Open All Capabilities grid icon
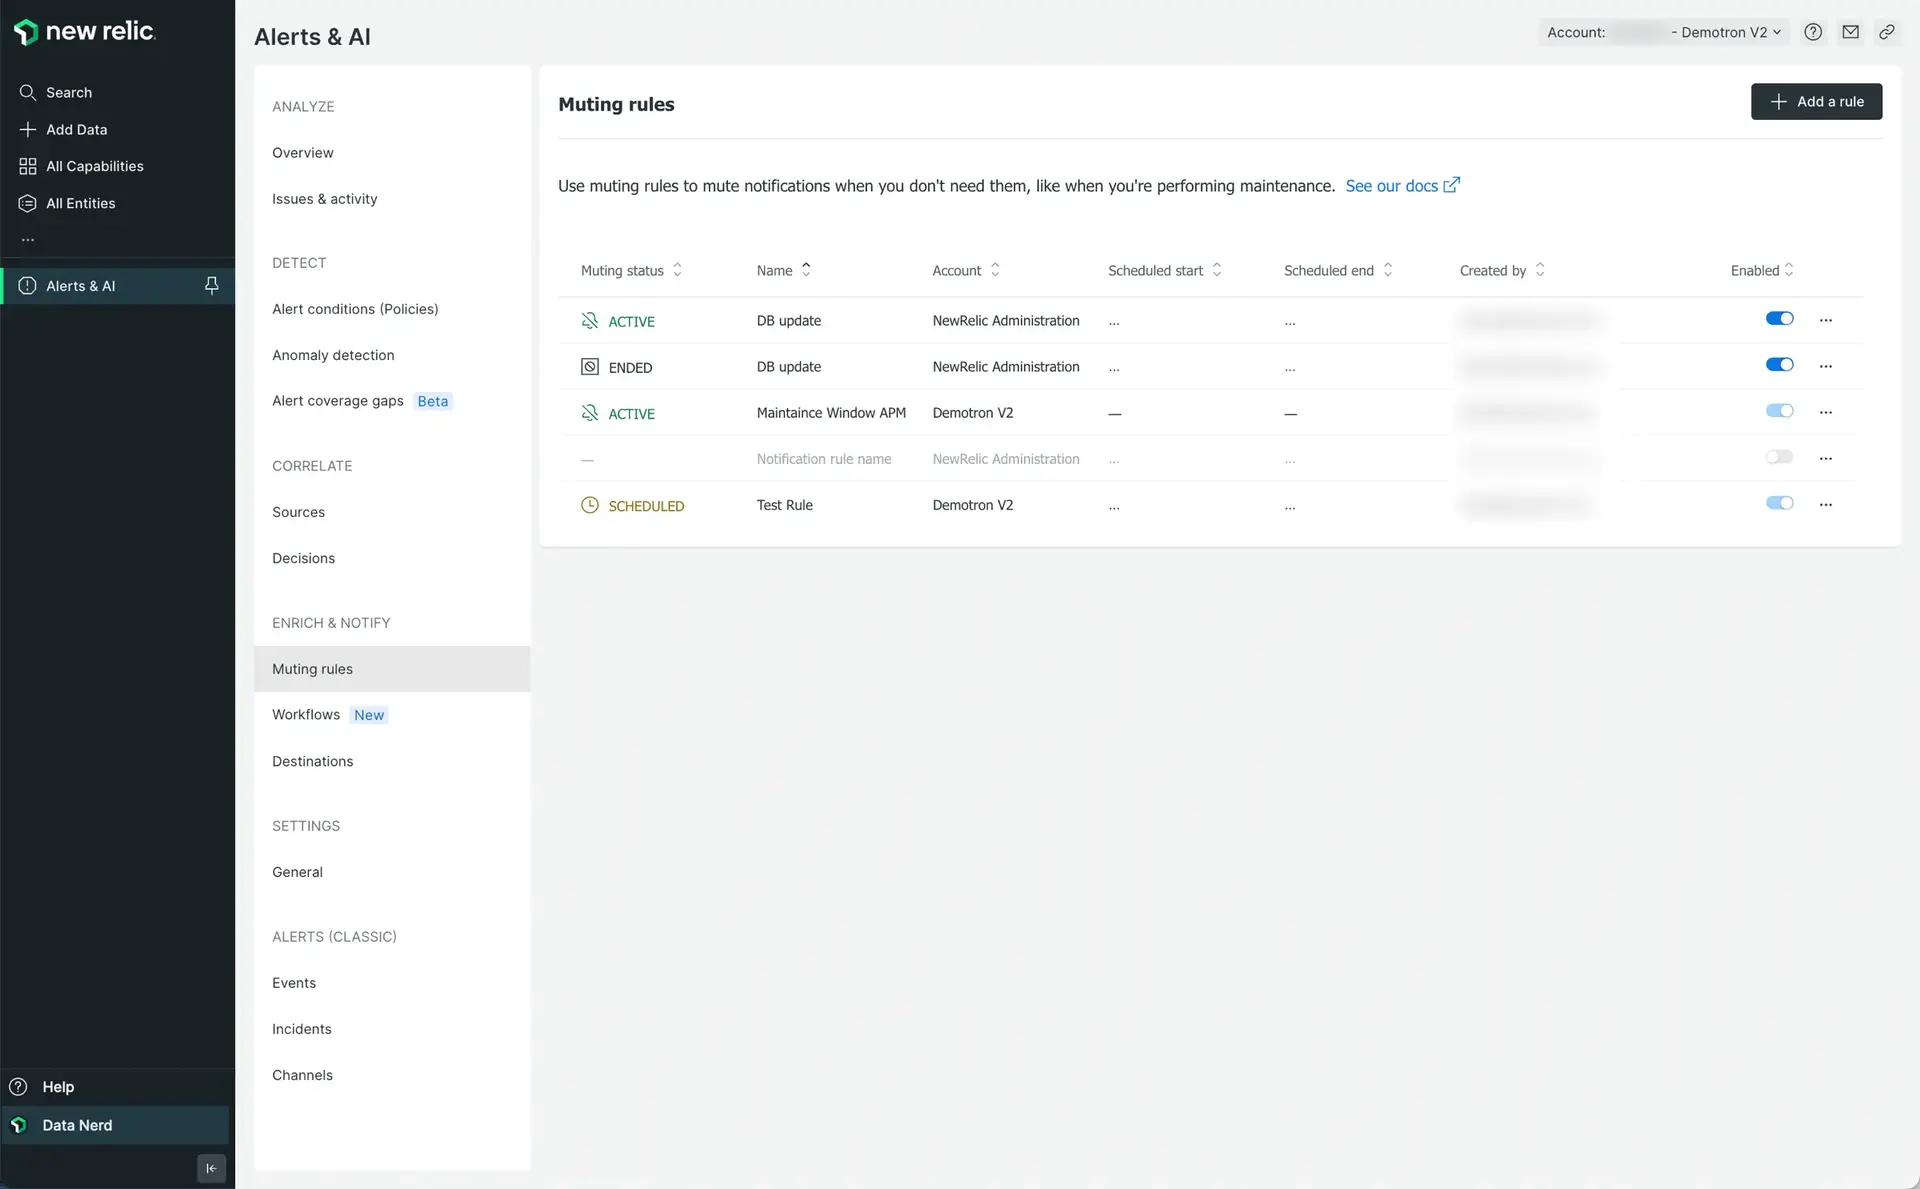The height and width of the screenshot is (1189, 1920). (x=28, y=166)
